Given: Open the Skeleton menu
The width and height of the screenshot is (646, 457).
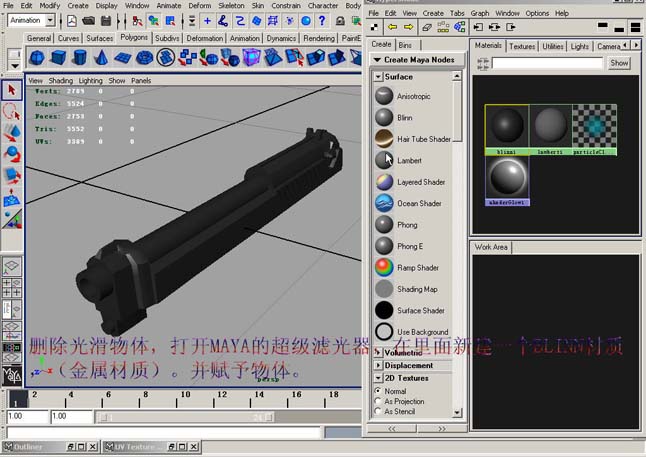Looking at the screenshot, I should click(231, 5).
